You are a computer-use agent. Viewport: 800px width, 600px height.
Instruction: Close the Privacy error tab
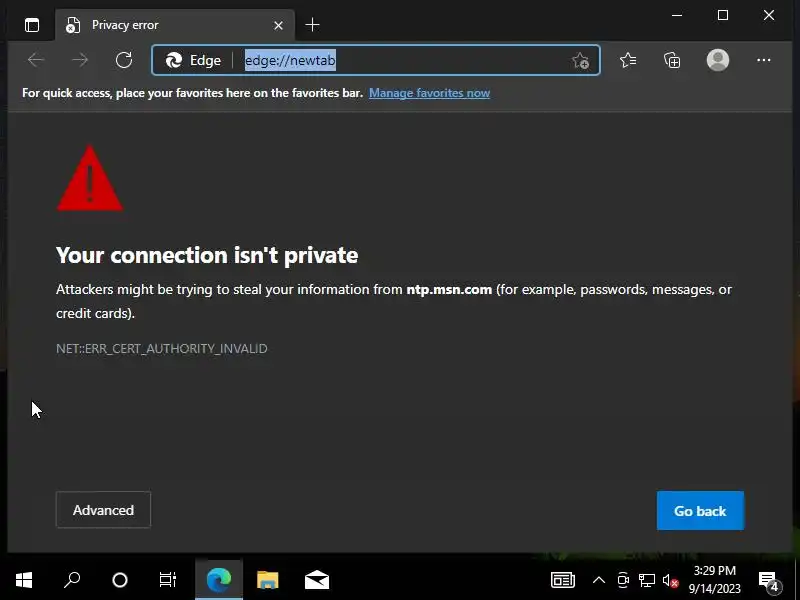tap(278, 25)
